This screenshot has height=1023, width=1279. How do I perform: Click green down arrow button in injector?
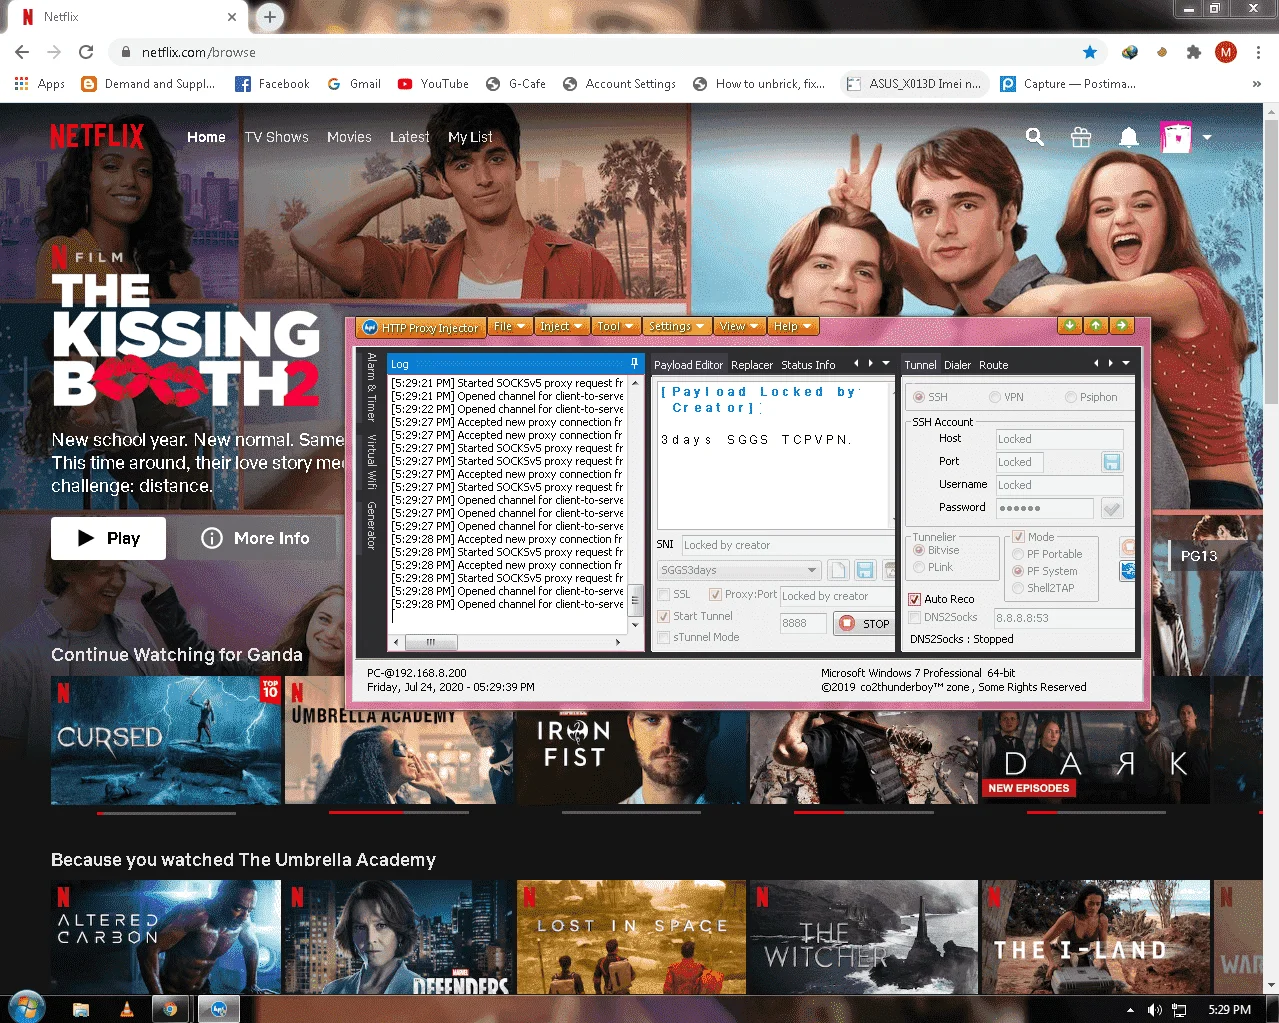1069,326
